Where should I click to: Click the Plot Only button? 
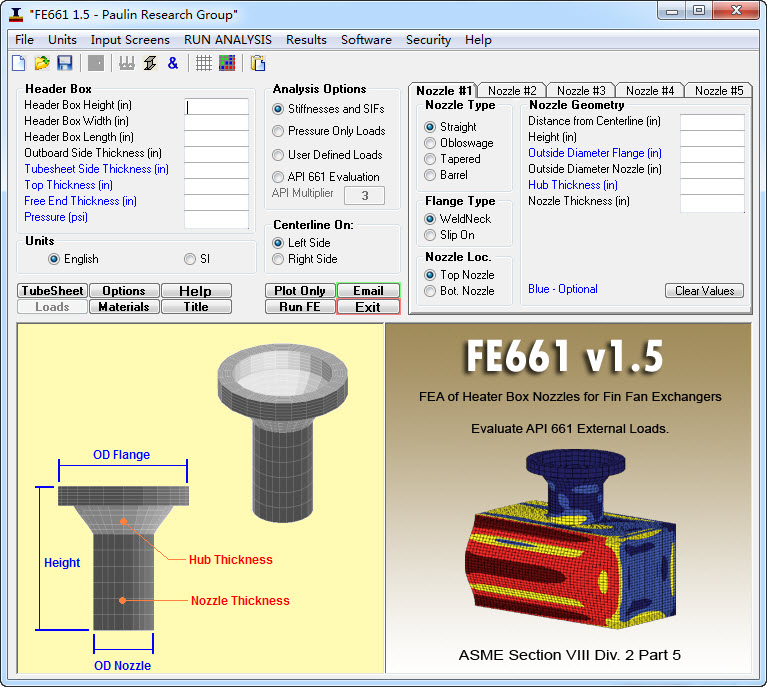[x=300, y=291]
